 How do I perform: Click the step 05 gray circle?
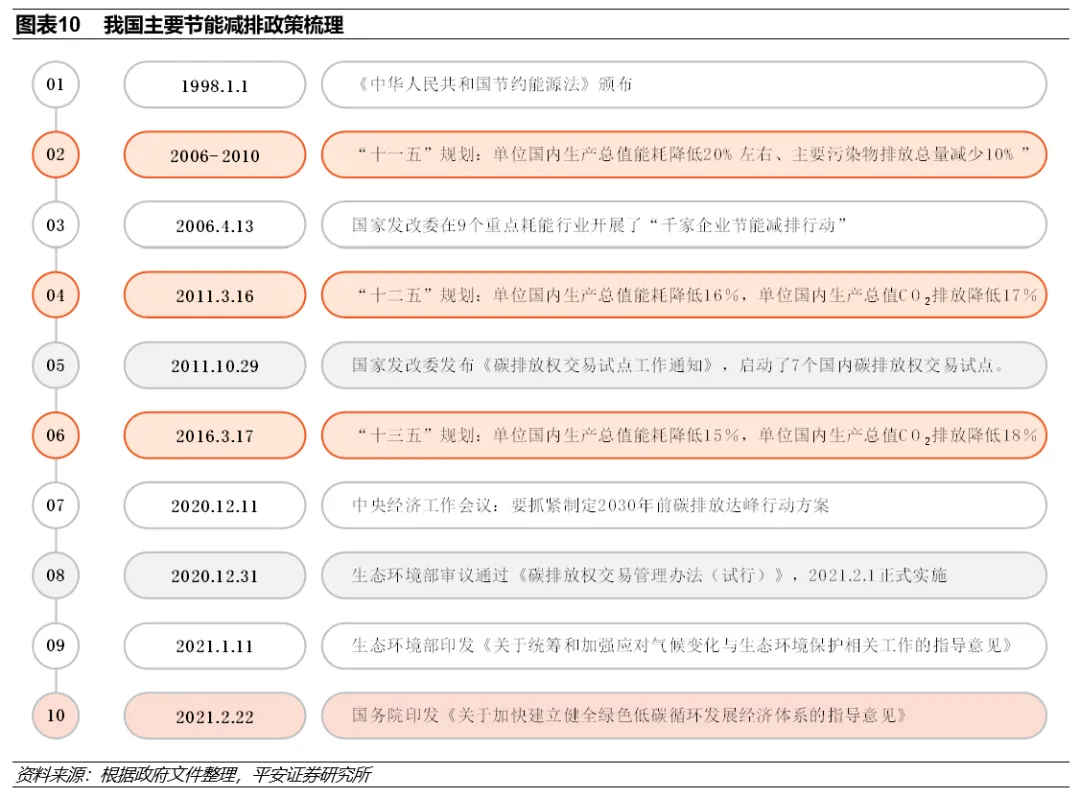(55, 365)
